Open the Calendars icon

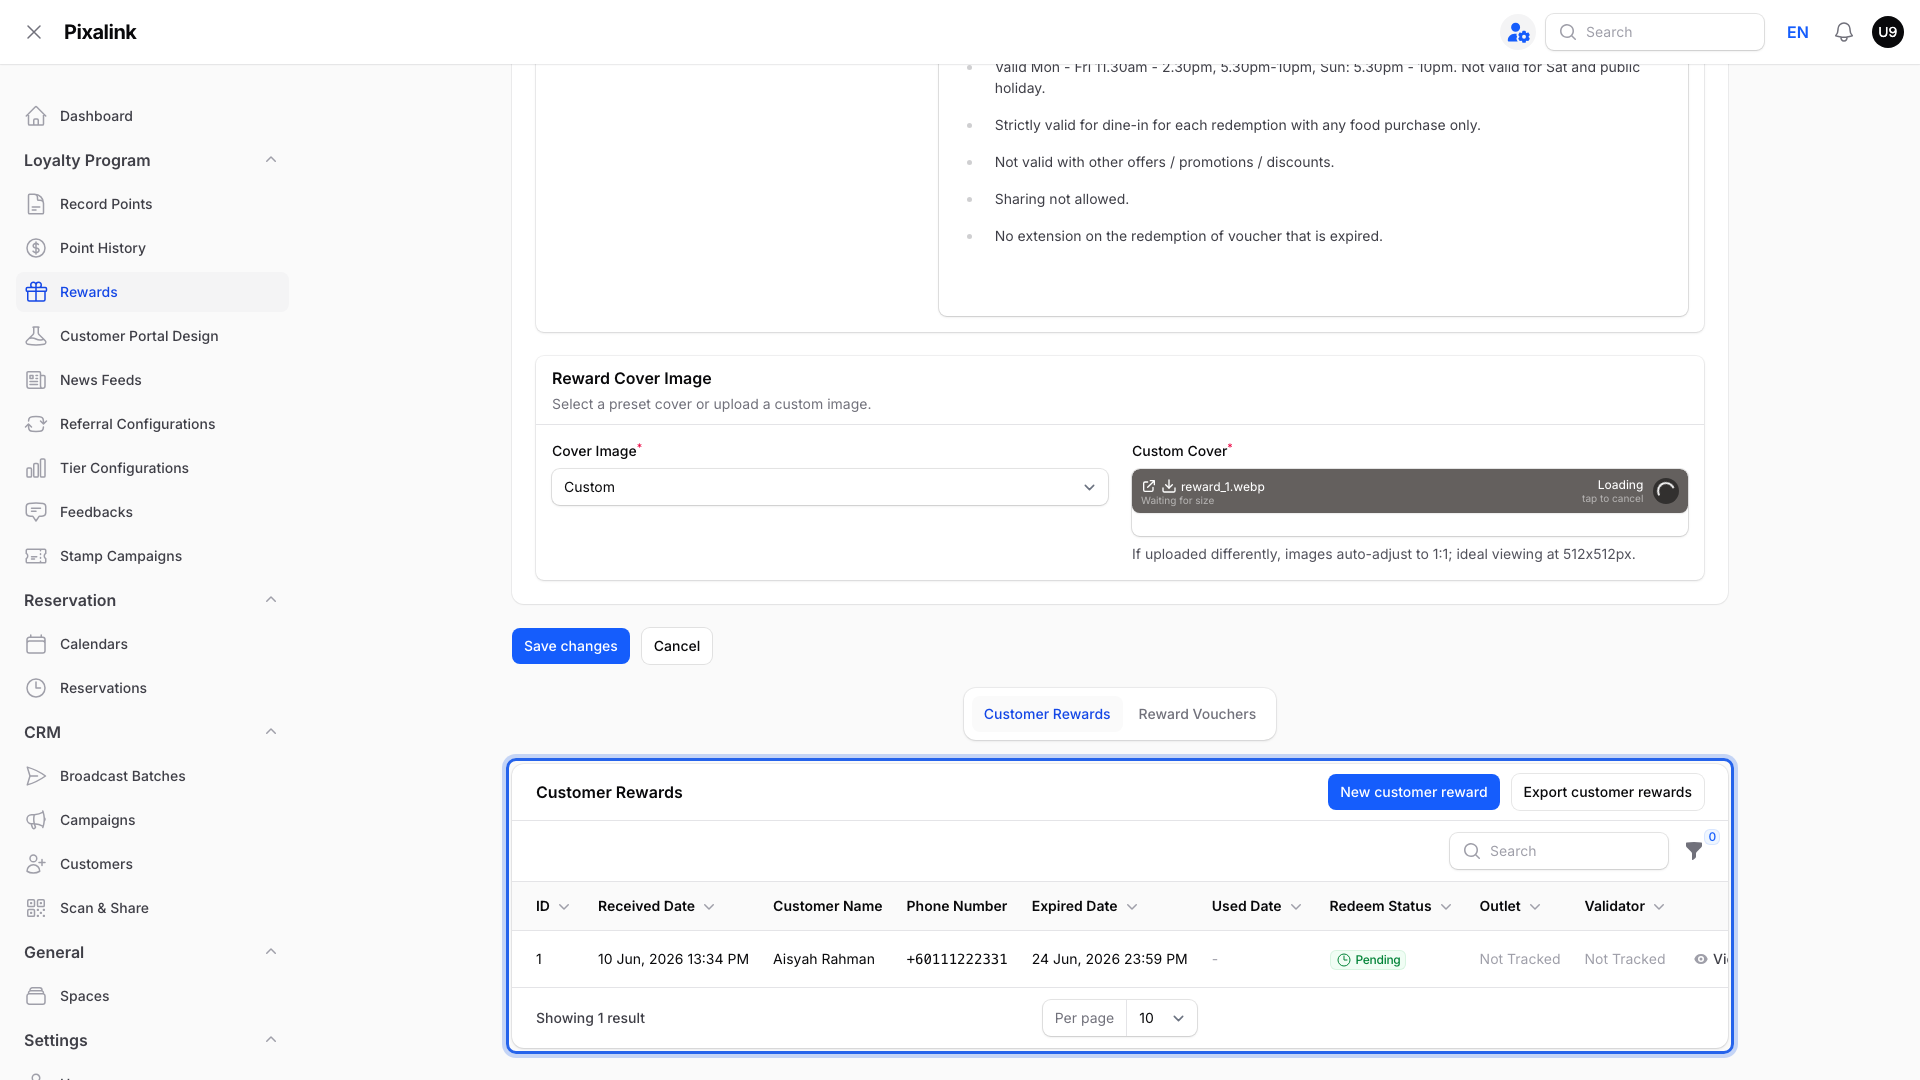pyautogui.click(x=36, y=644)
